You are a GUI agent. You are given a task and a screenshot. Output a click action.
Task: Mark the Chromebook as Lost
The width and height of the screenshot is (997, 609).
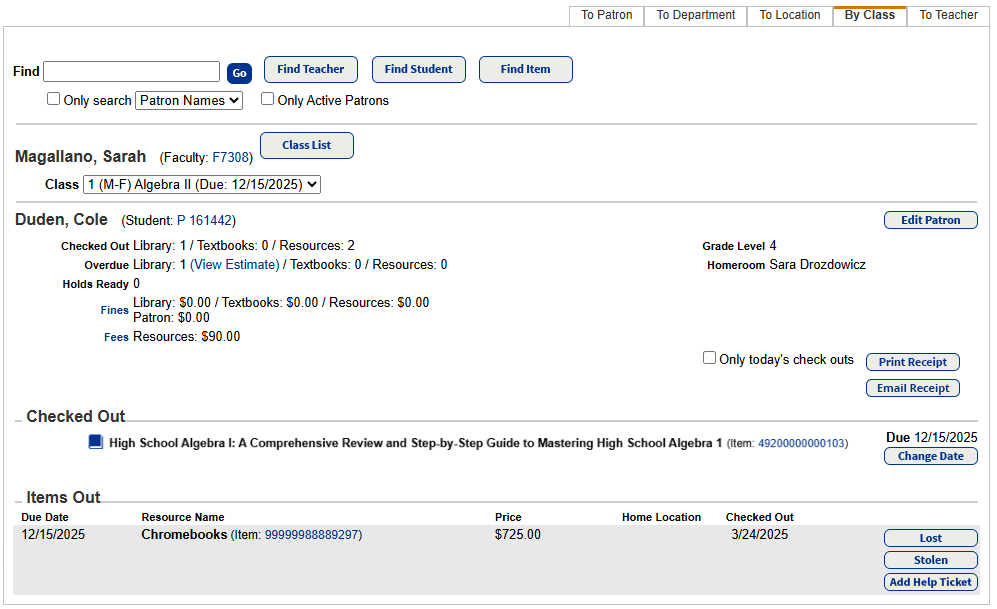[x=930, y=538]
